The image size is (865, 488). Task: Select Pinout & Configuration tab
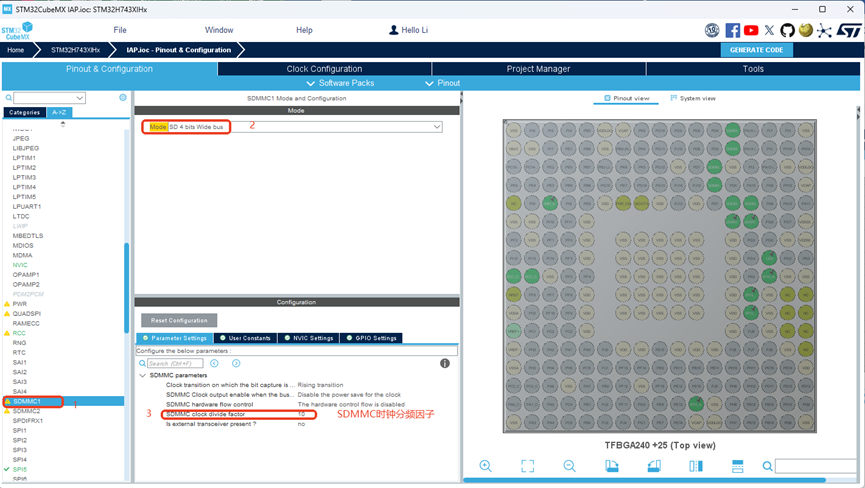coord(109,69)
